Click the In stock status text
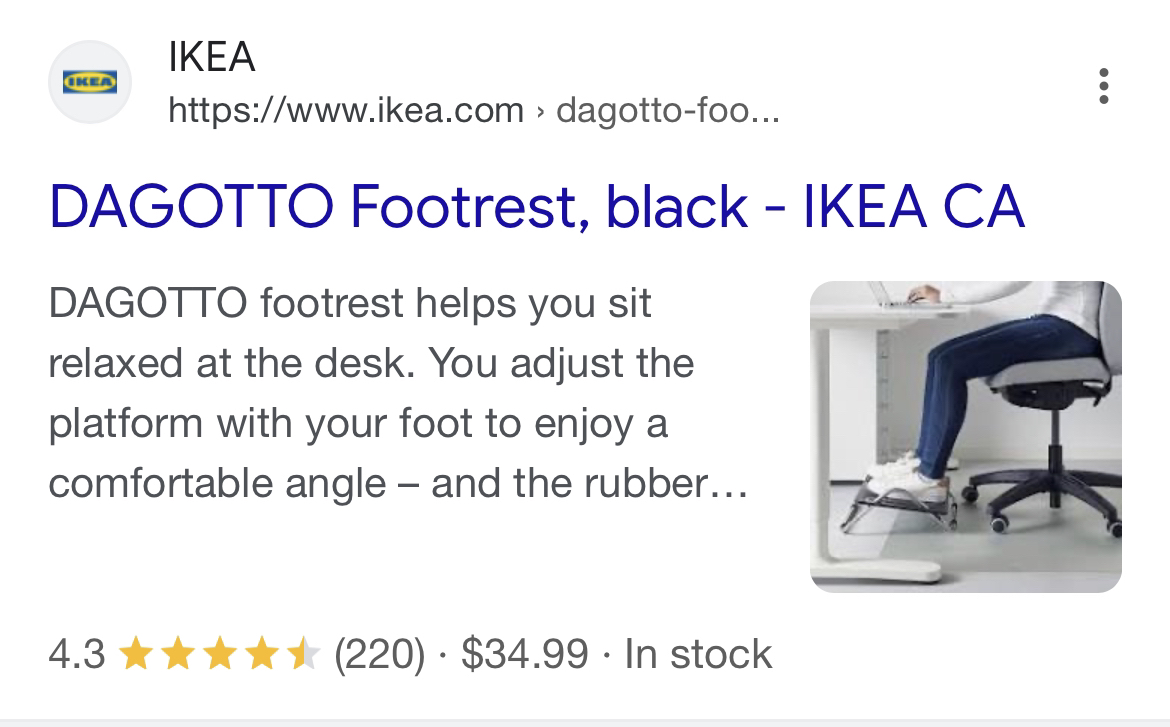The height and width of the screenshot is (727, 1170). click(x=698, y=654)
